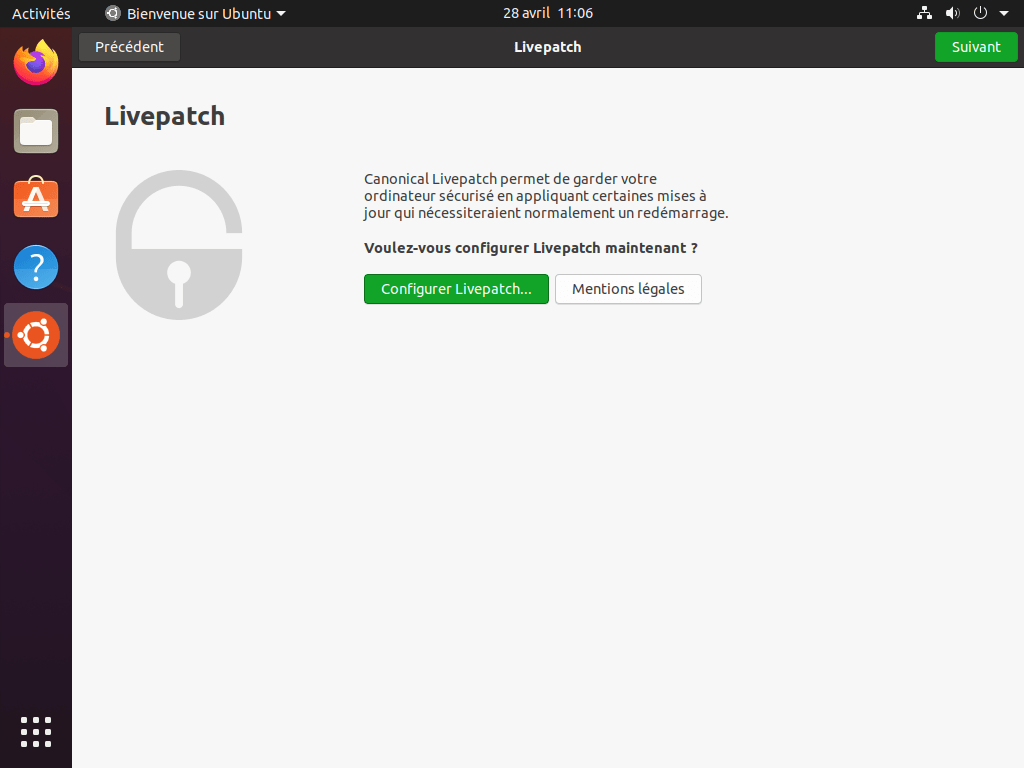Click the gray padlock illustration
The width and height of the screenshot is (1024, 768).
coord(179,245)
